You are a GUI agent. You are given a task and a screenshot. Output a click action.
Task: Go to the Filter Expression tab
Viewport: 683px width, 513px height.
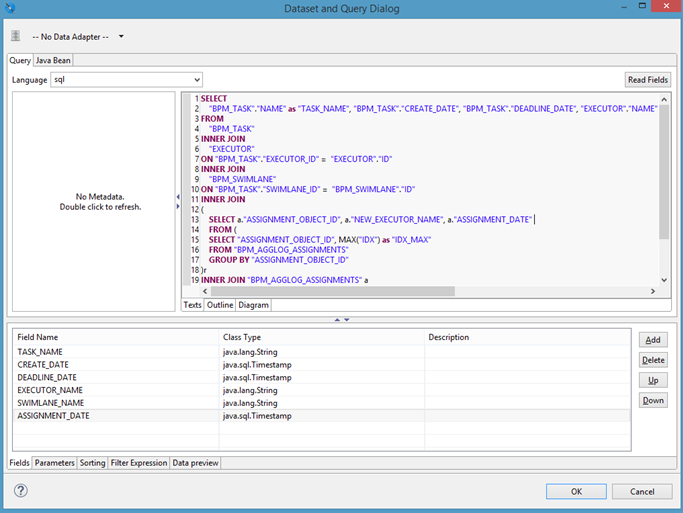tap(139, 463)
